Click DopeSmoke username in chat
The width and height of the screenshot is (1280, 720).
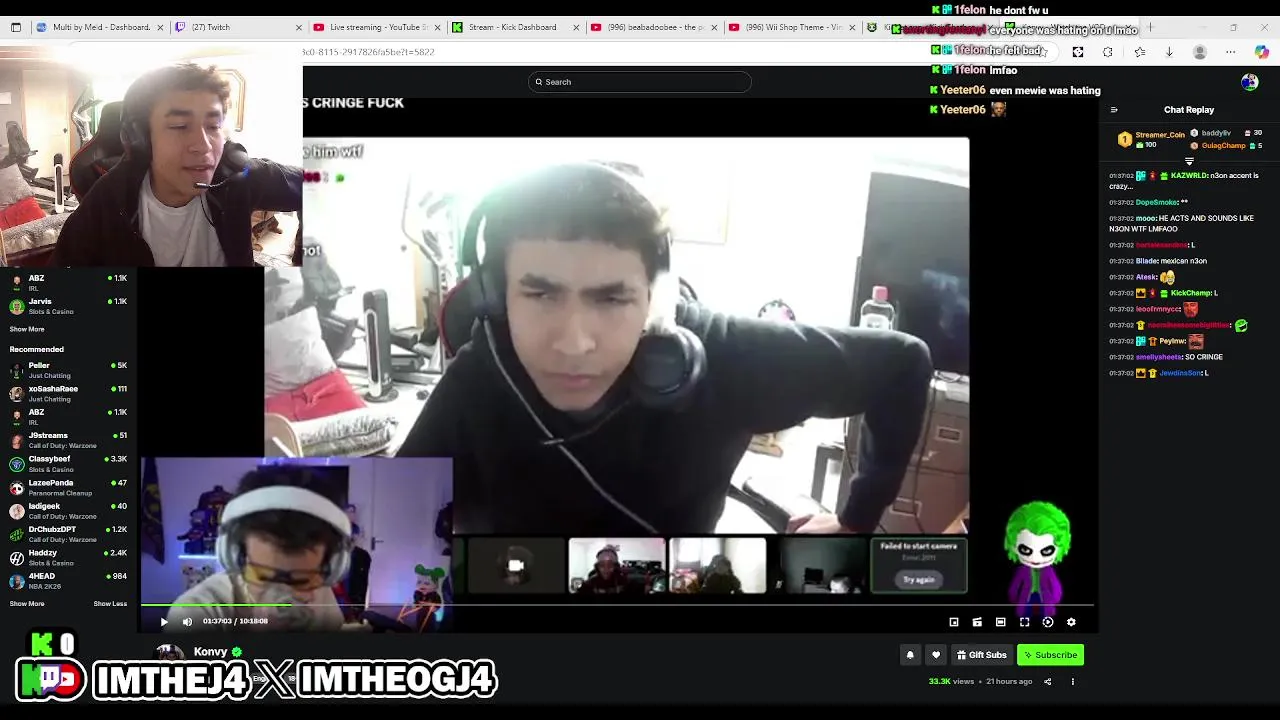pyautogui.click(x=1158, y=202)
